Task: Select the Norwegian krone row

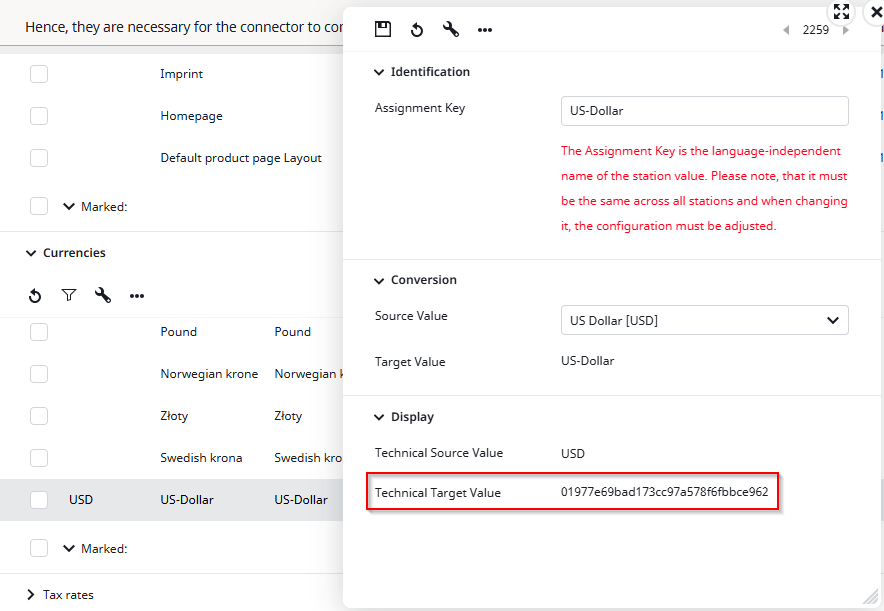Action: click(209, 374)
